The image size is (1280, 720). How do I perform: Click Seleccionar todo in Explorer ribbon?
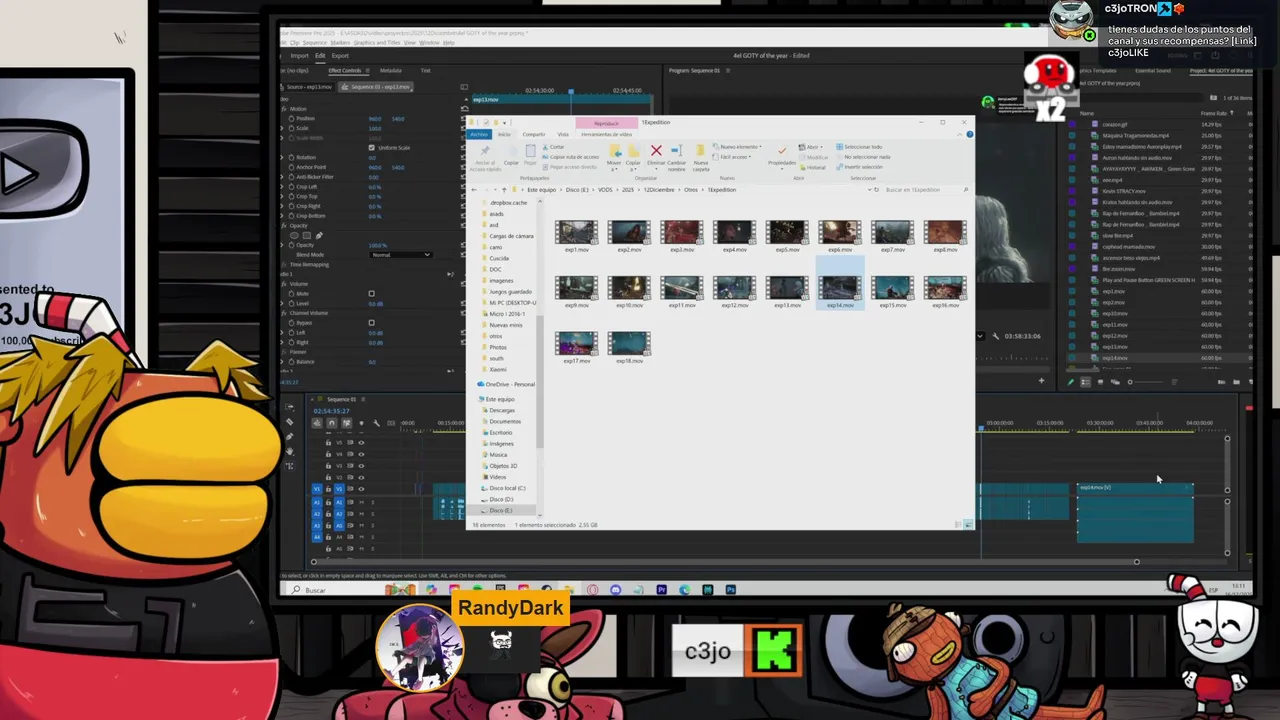pyautogui.click(x=860, y=146)
